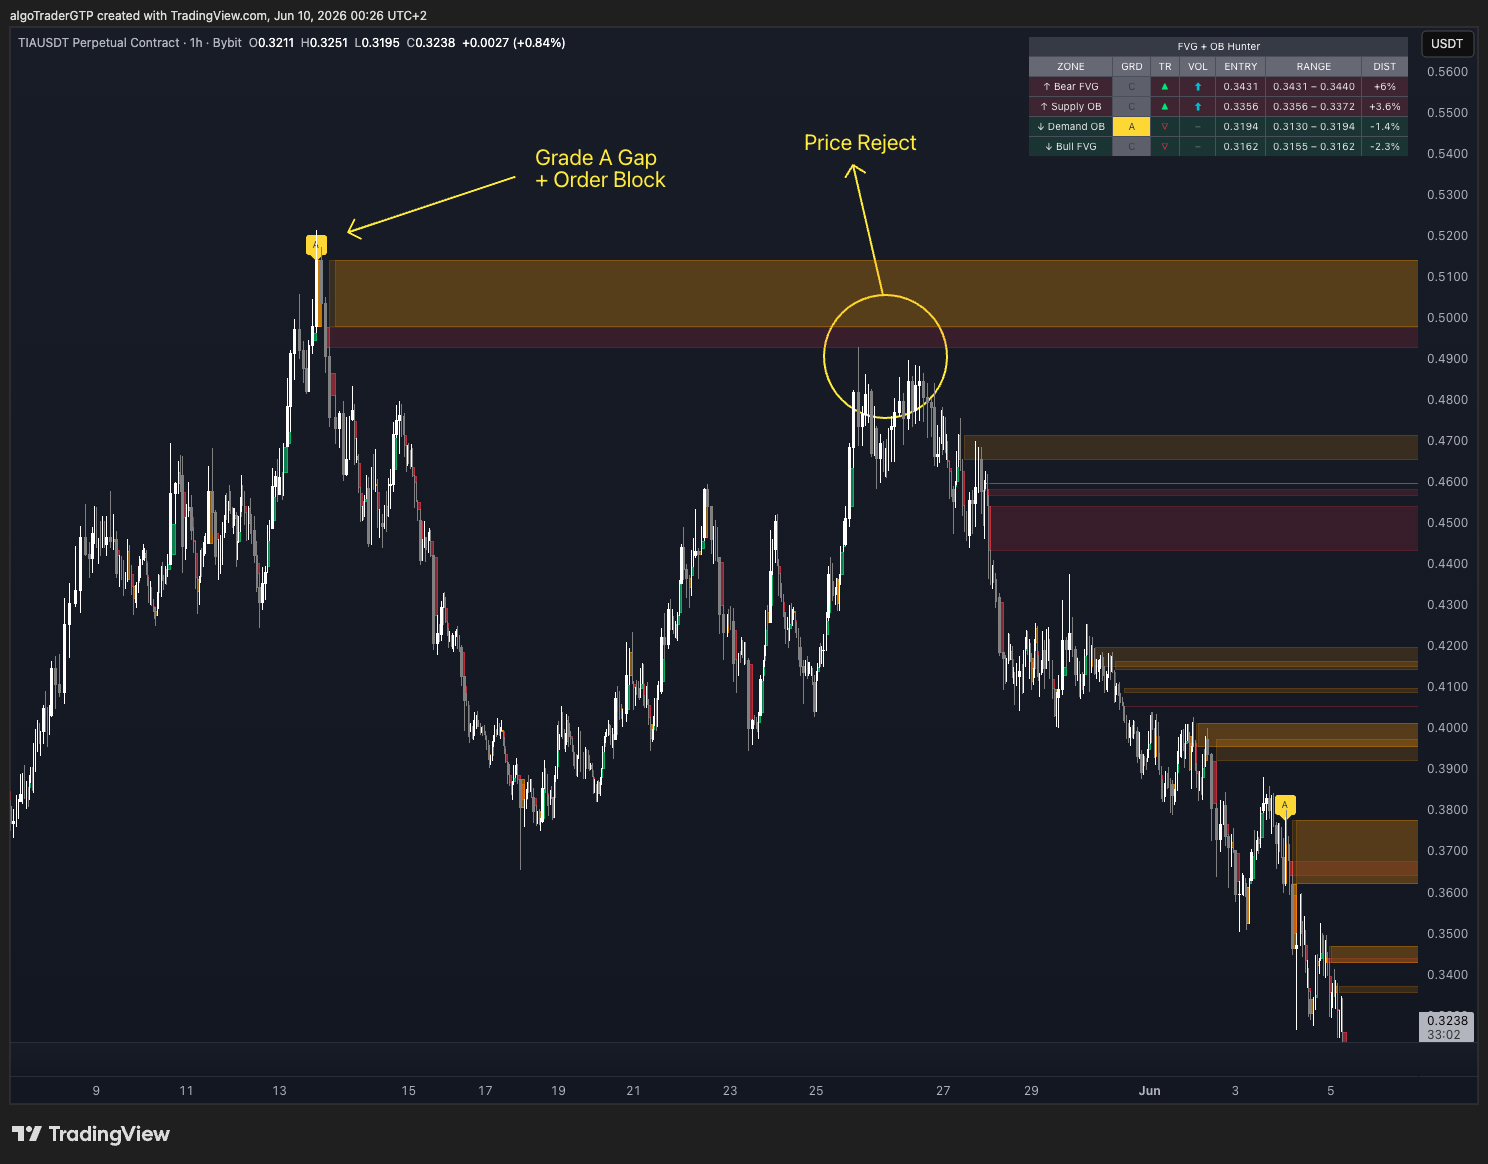Click range 0.3356 – 0.3372
Image resolution: width=1488 pixels, height=1164 pixels.
tap(1314, 107)
